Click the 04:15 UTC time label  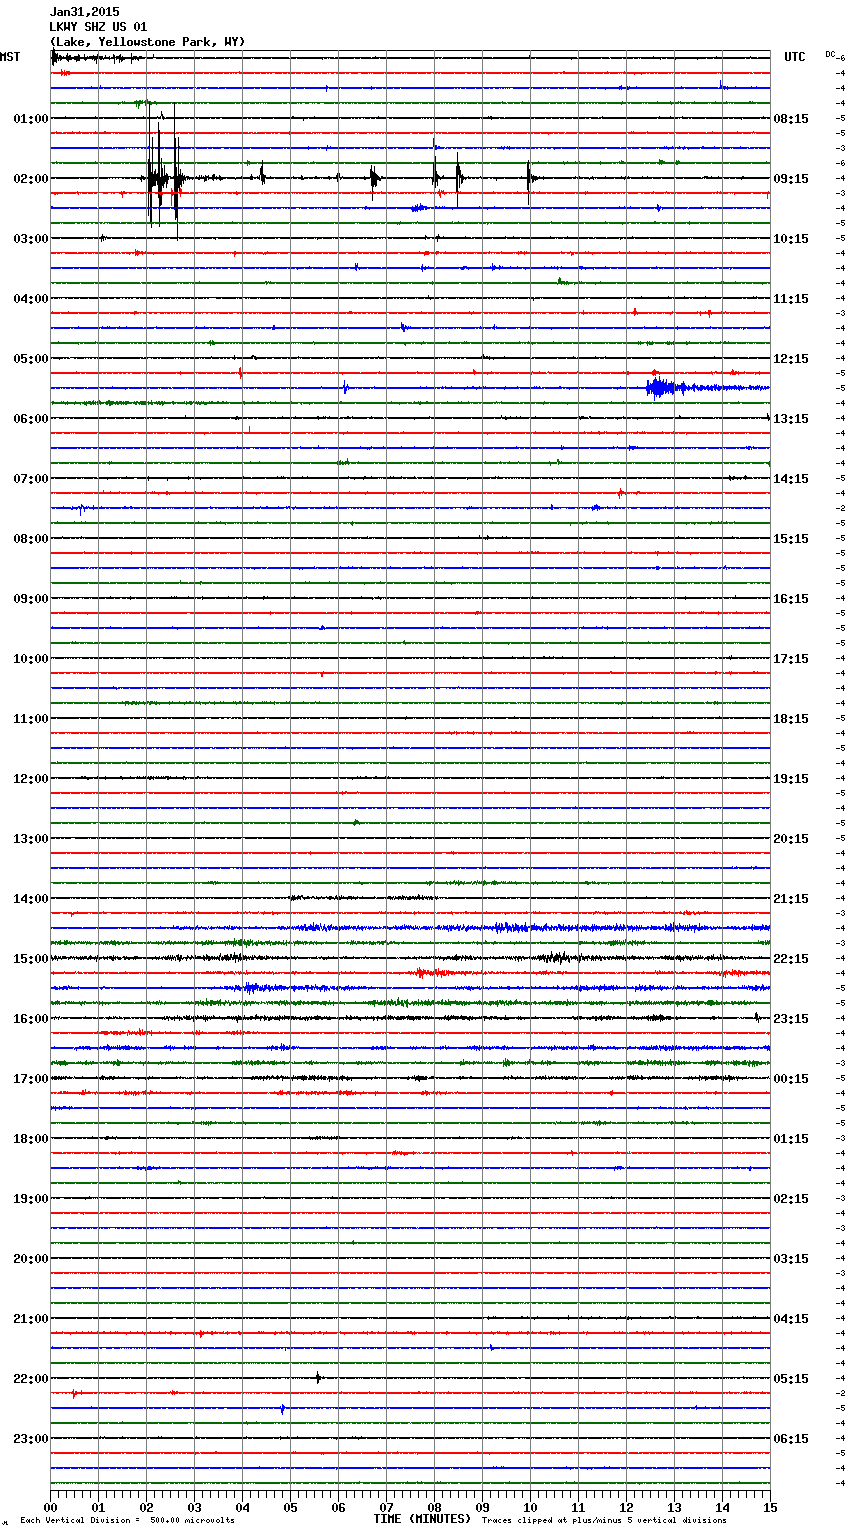click(x=791, y=1319)
